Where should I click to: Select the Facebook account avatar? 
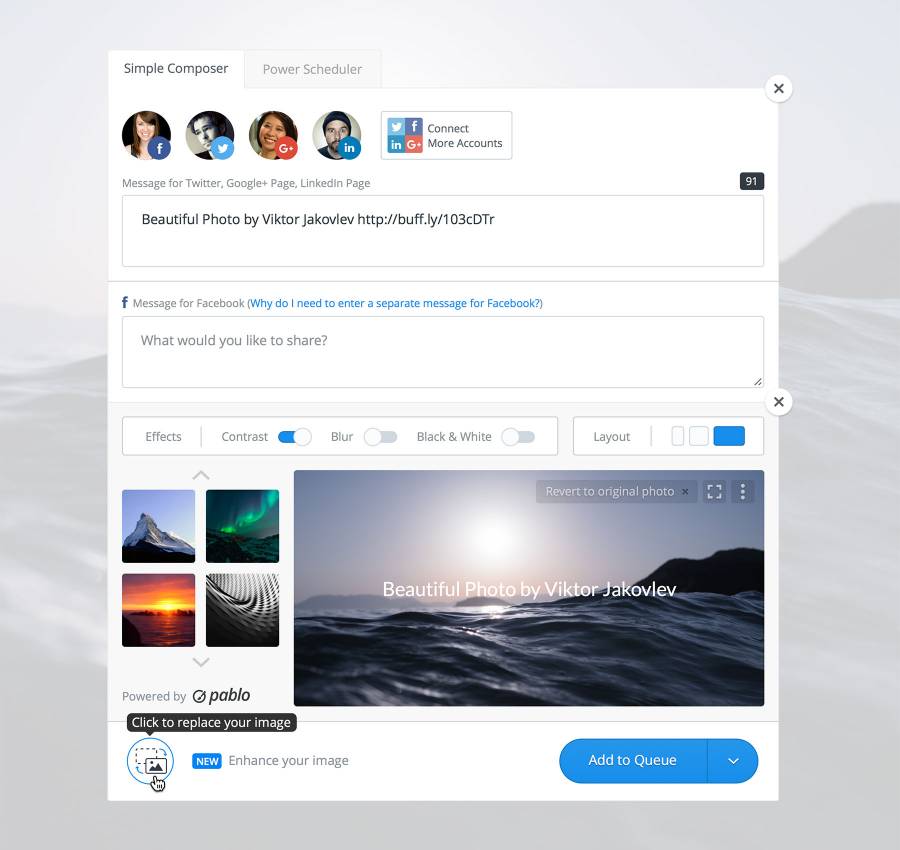(146, 135)
